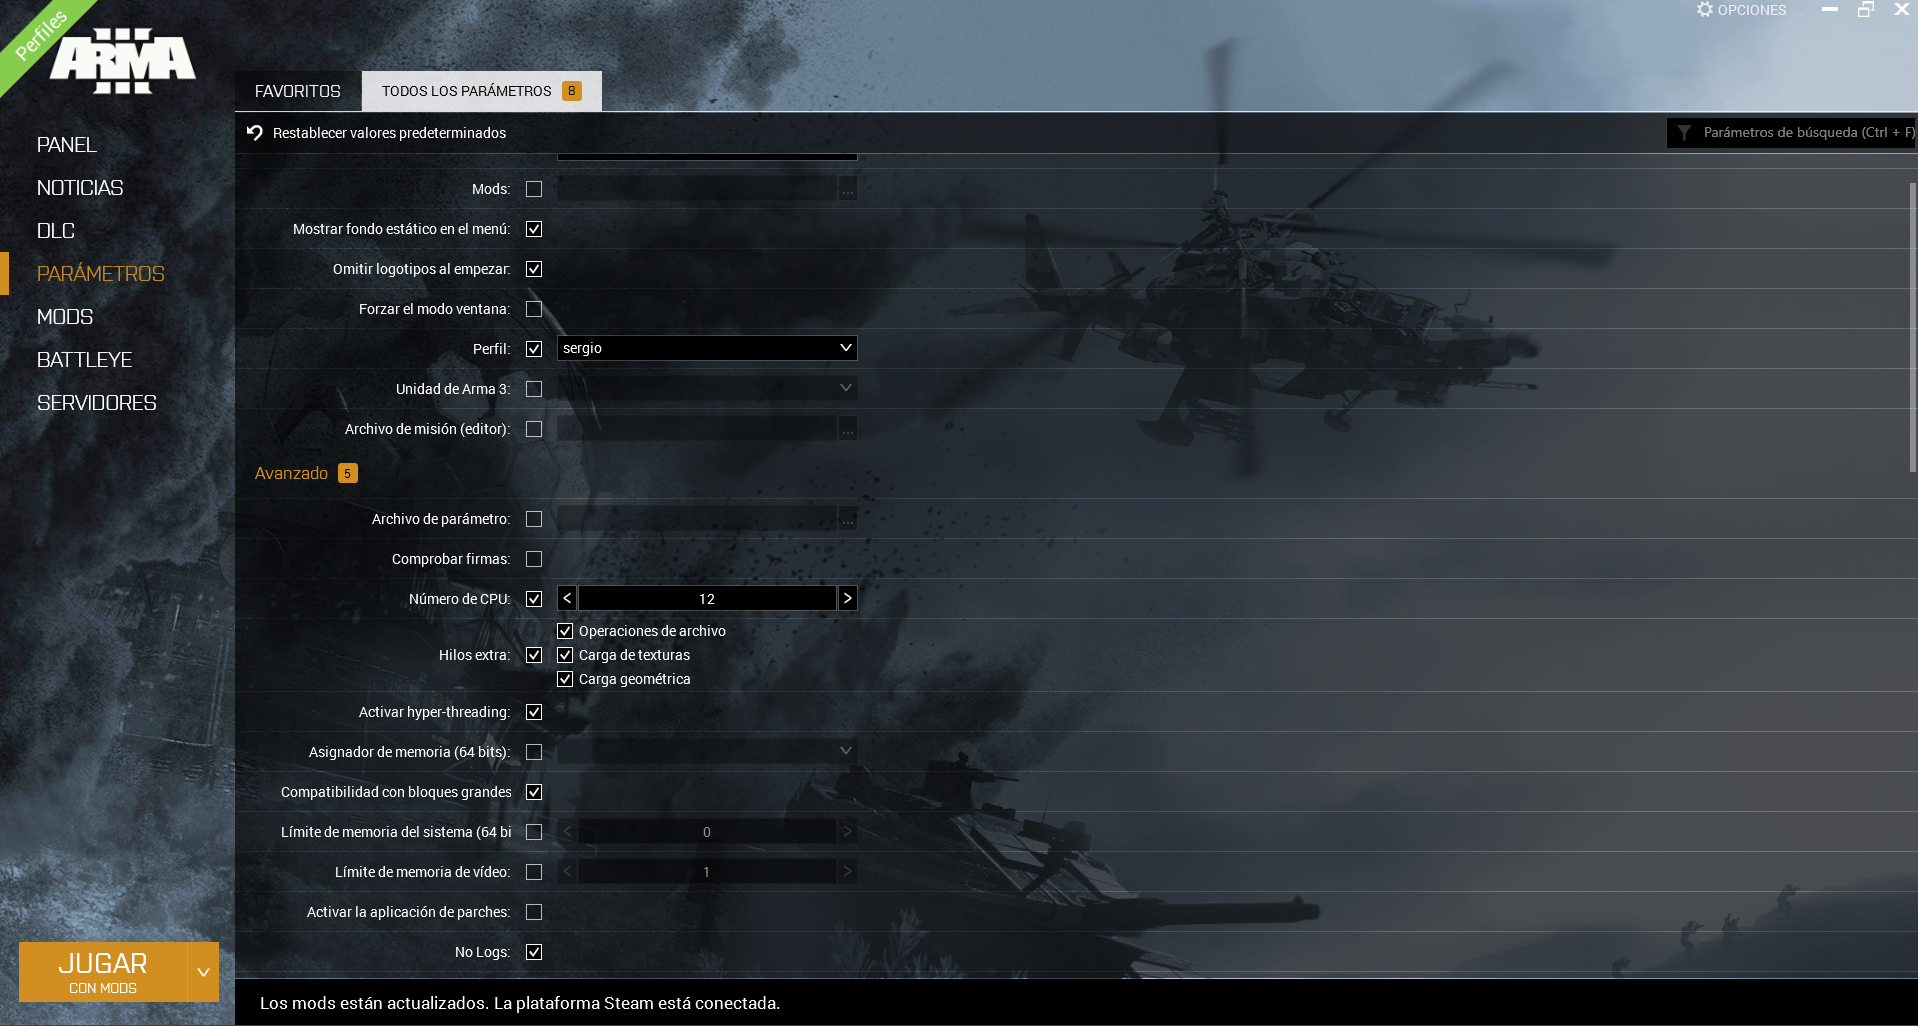
Task: Open the Unidad de Arma 3 dropdown
Action: point(845,388)
